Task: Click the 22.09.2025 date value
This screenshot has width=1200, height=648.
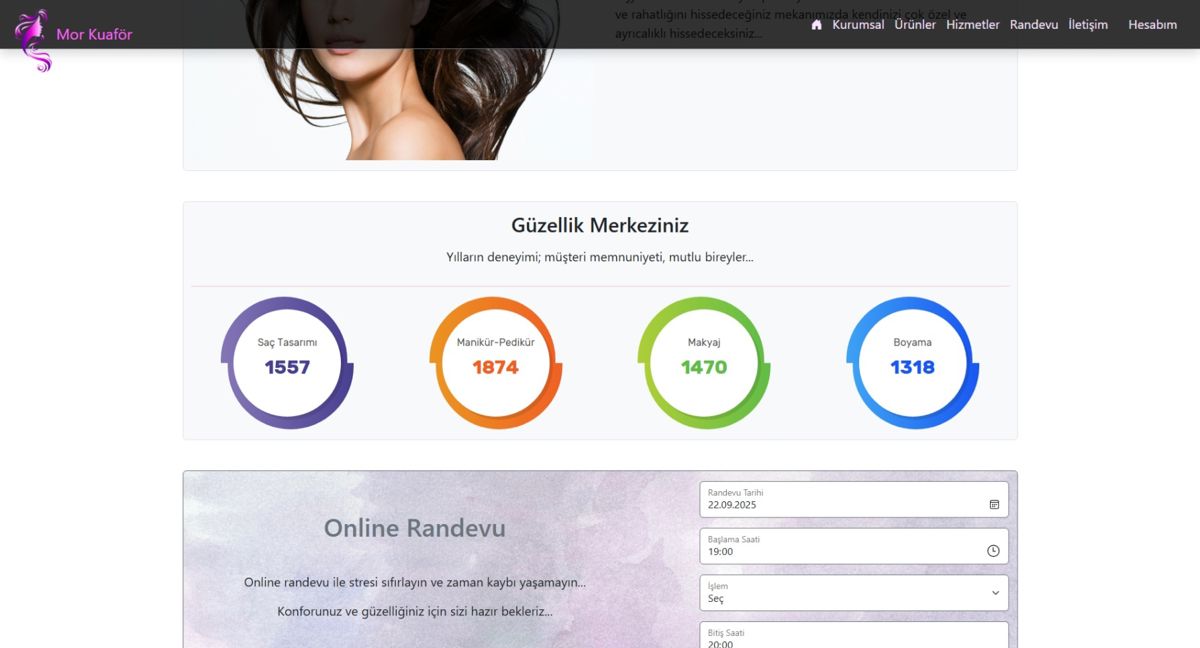Action: 732,505
